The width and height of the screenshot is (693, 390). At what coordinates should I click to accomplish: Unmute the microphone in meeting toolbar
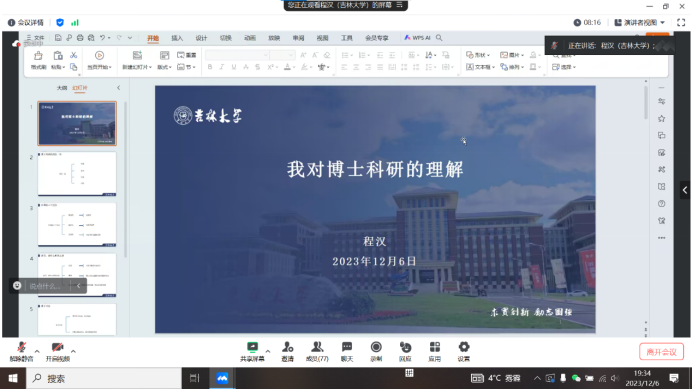click(22, 352)
